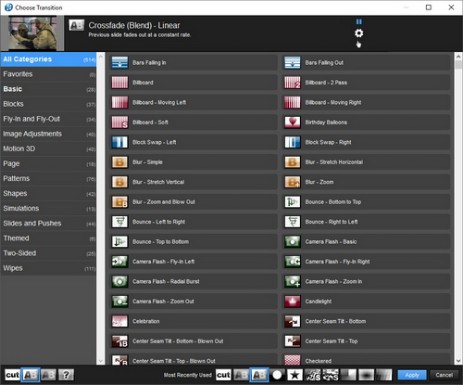Show All Categories of transitions
The image size is (463, 385).
point(48,59)
